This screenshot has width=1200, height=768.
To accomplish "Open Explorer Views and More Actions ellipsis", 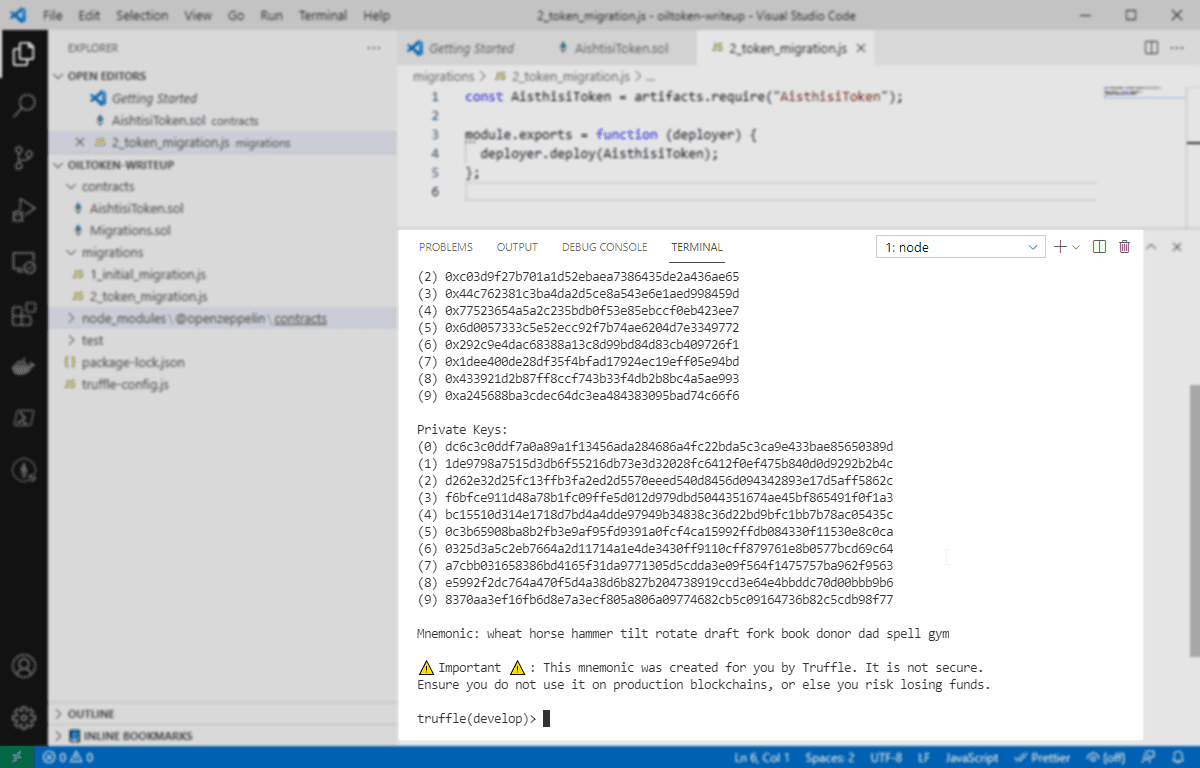I will [374, 48].
